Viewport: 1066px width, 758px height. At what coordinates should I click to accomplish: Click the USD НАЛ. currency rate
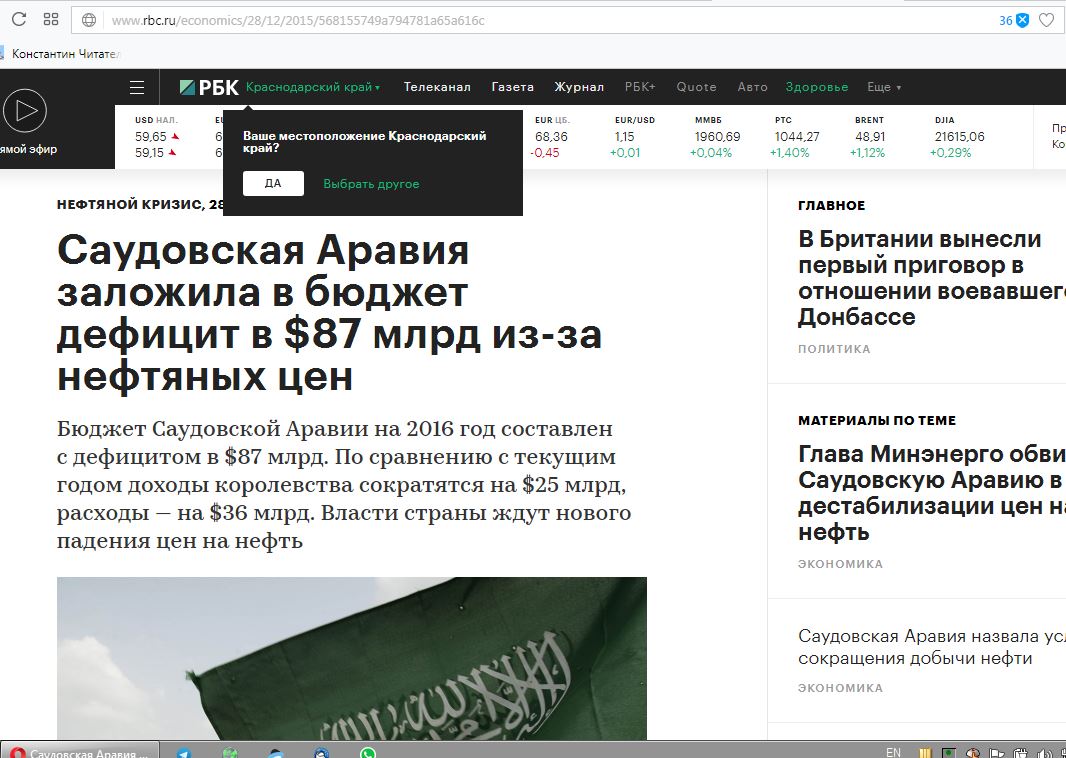pyautogui.click(x=157, y=137)
